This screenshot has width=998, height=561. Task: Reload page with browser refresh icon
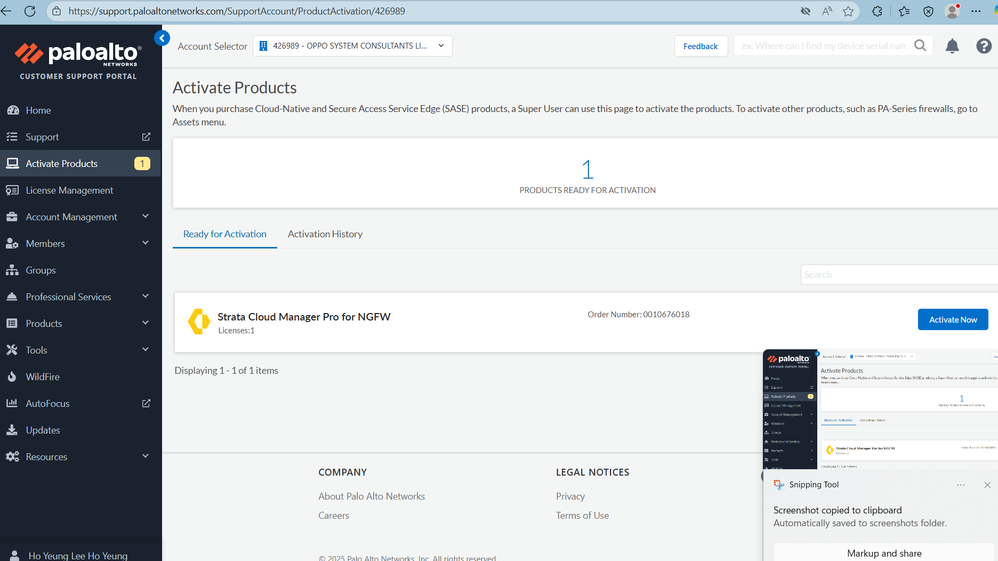coord(29,11)
